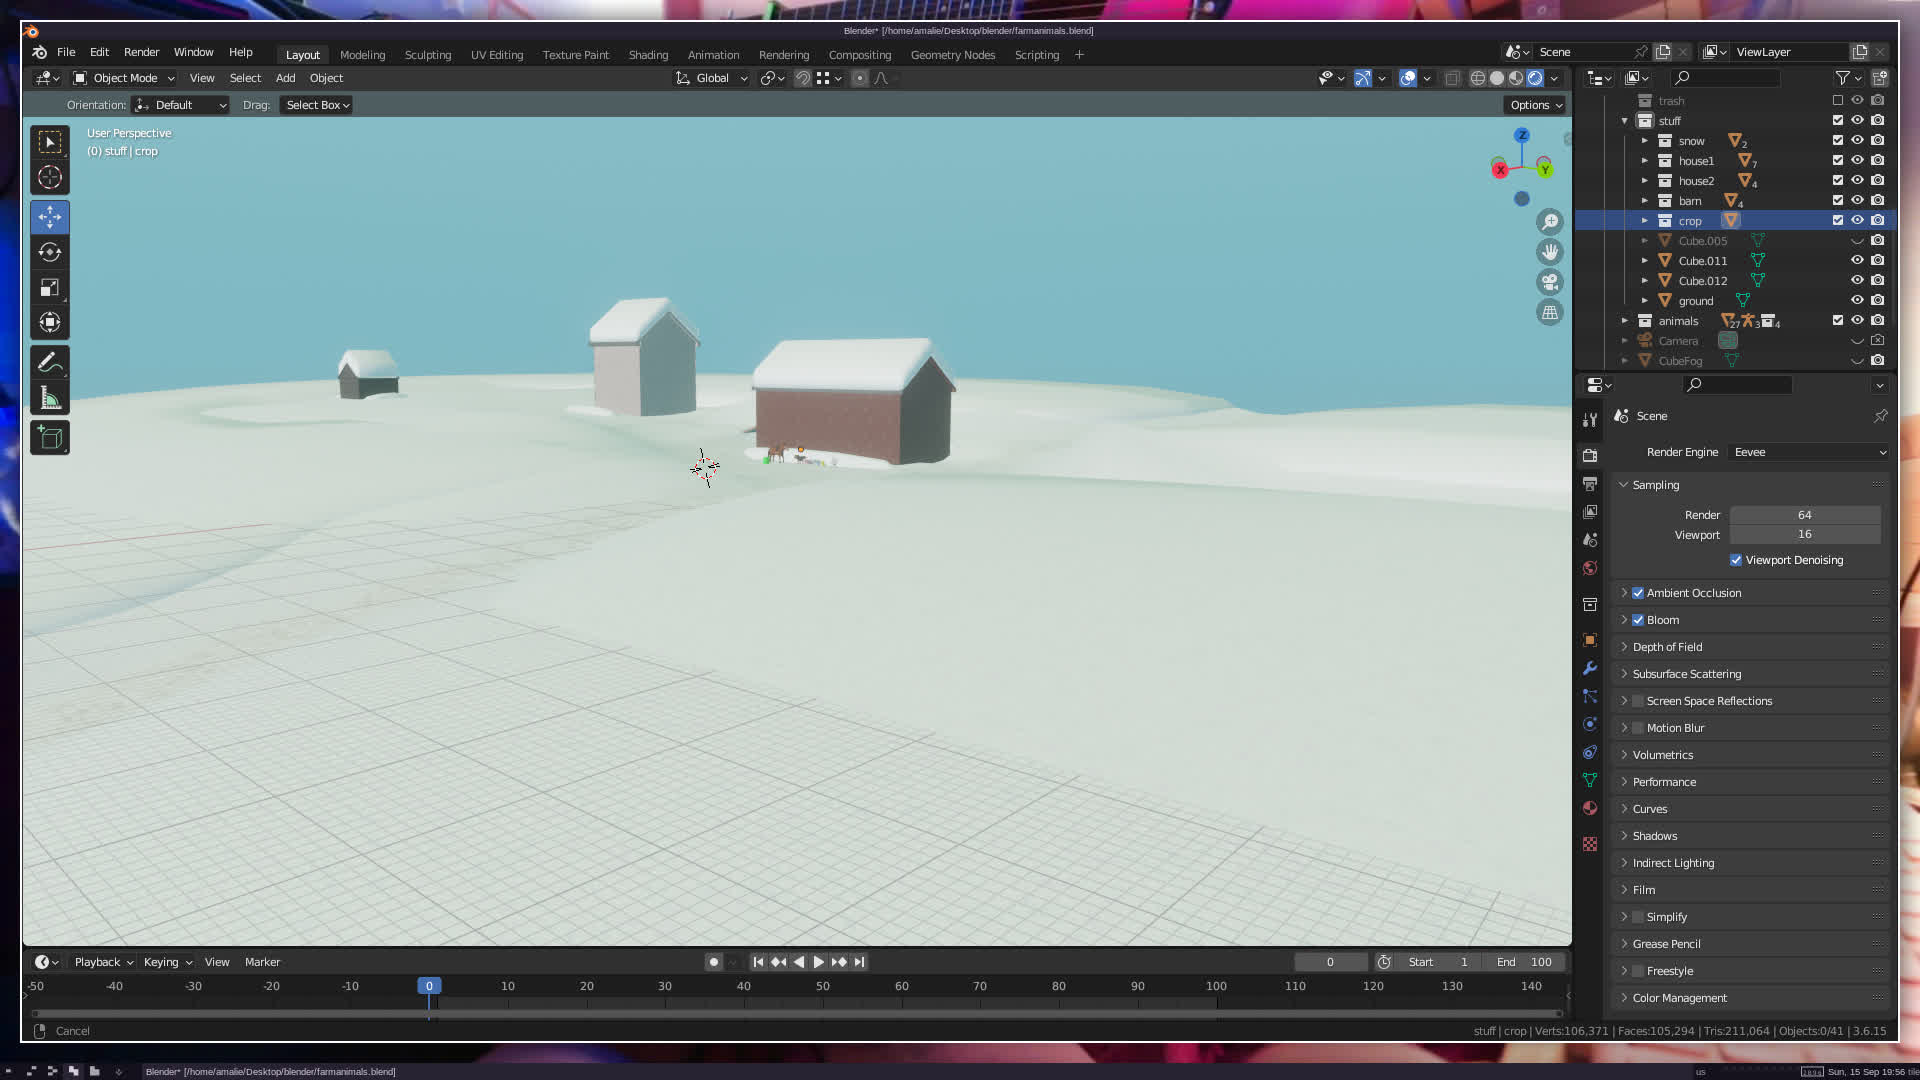Image resolution: width=1920 pixels, height=1080 pixels.
Task: Select the Measure tool
Action: pyautogui.click(x=49, y=399)
